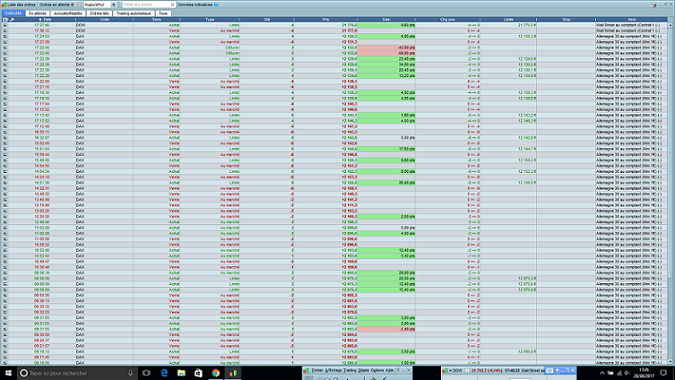Click the volume icon in system tray
The height and width of the screenshot is (380, 675).
[627, 373]
